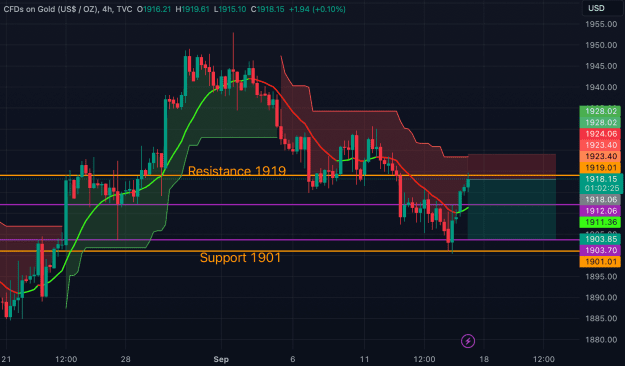625x366 pixels.
Task: Click the purple 1912.06 price label
Action: tap(600, 211)
